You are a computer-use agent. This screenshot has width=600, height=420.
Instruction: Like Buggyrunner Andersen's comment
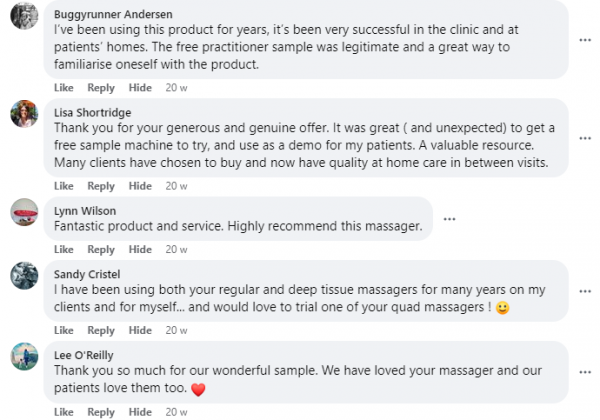[x=63, y=88]
